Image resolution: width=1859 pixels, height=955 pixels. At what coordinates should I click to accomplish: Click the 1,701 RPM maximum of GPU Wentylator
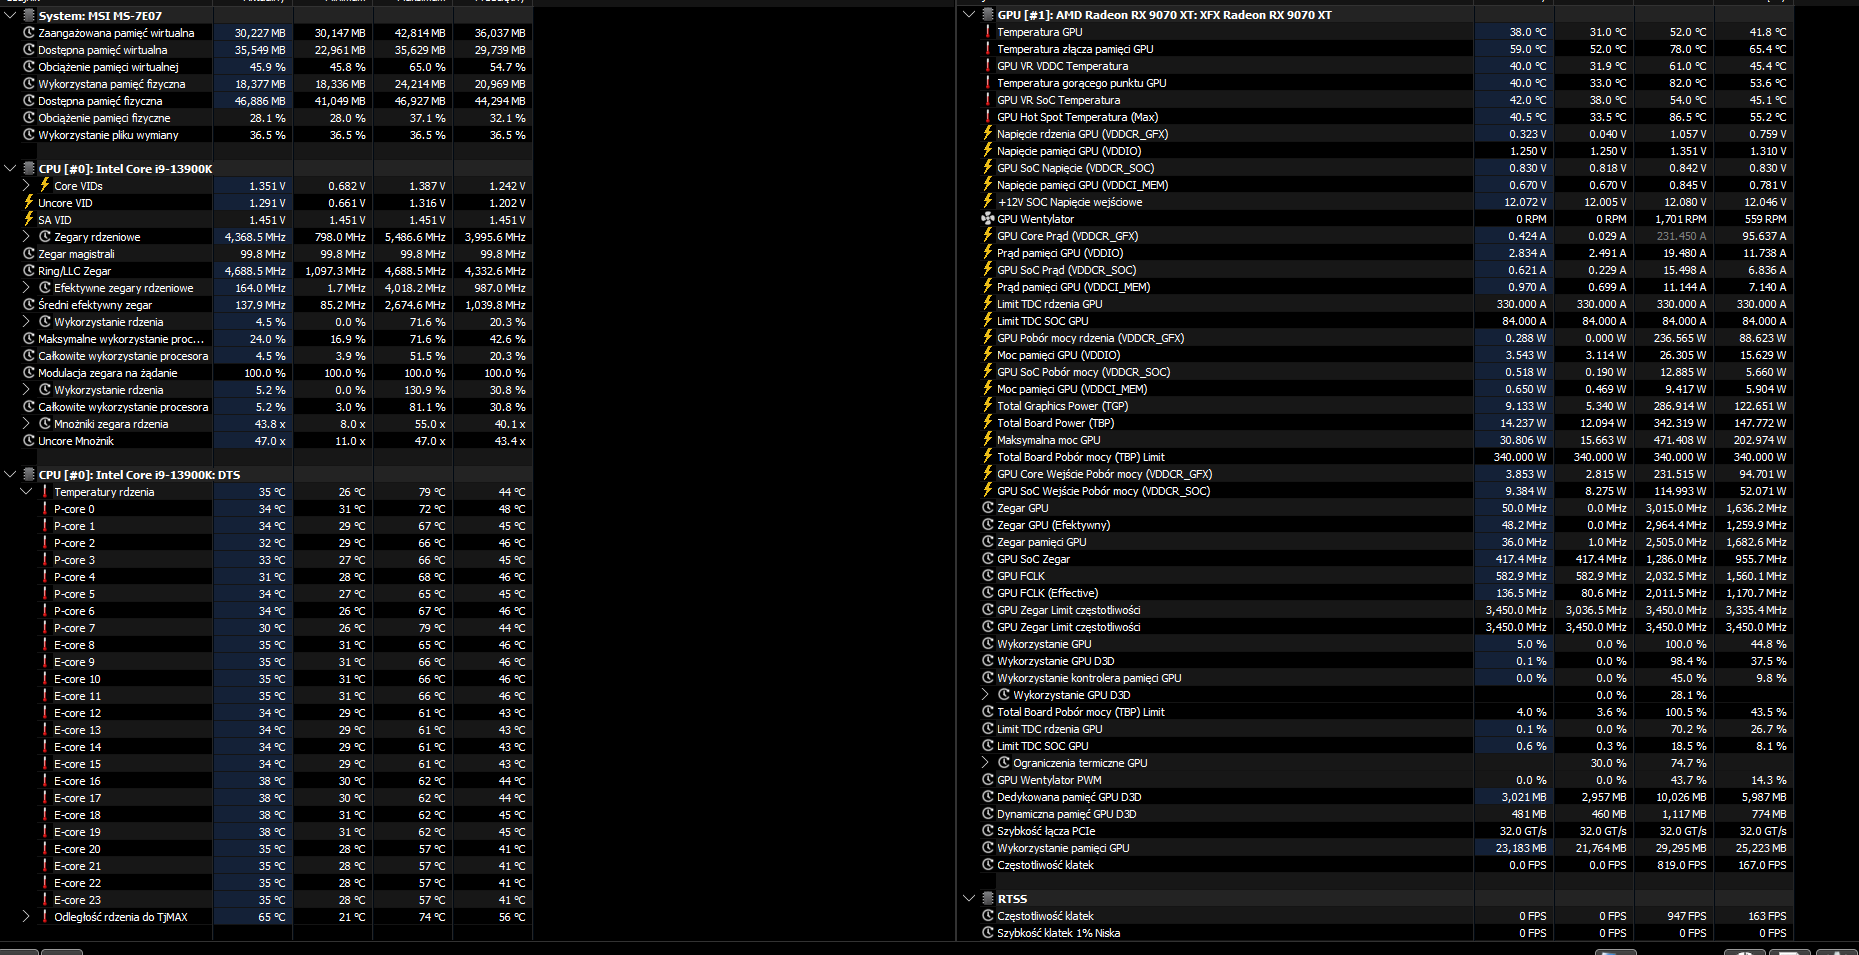(1681, 219)
